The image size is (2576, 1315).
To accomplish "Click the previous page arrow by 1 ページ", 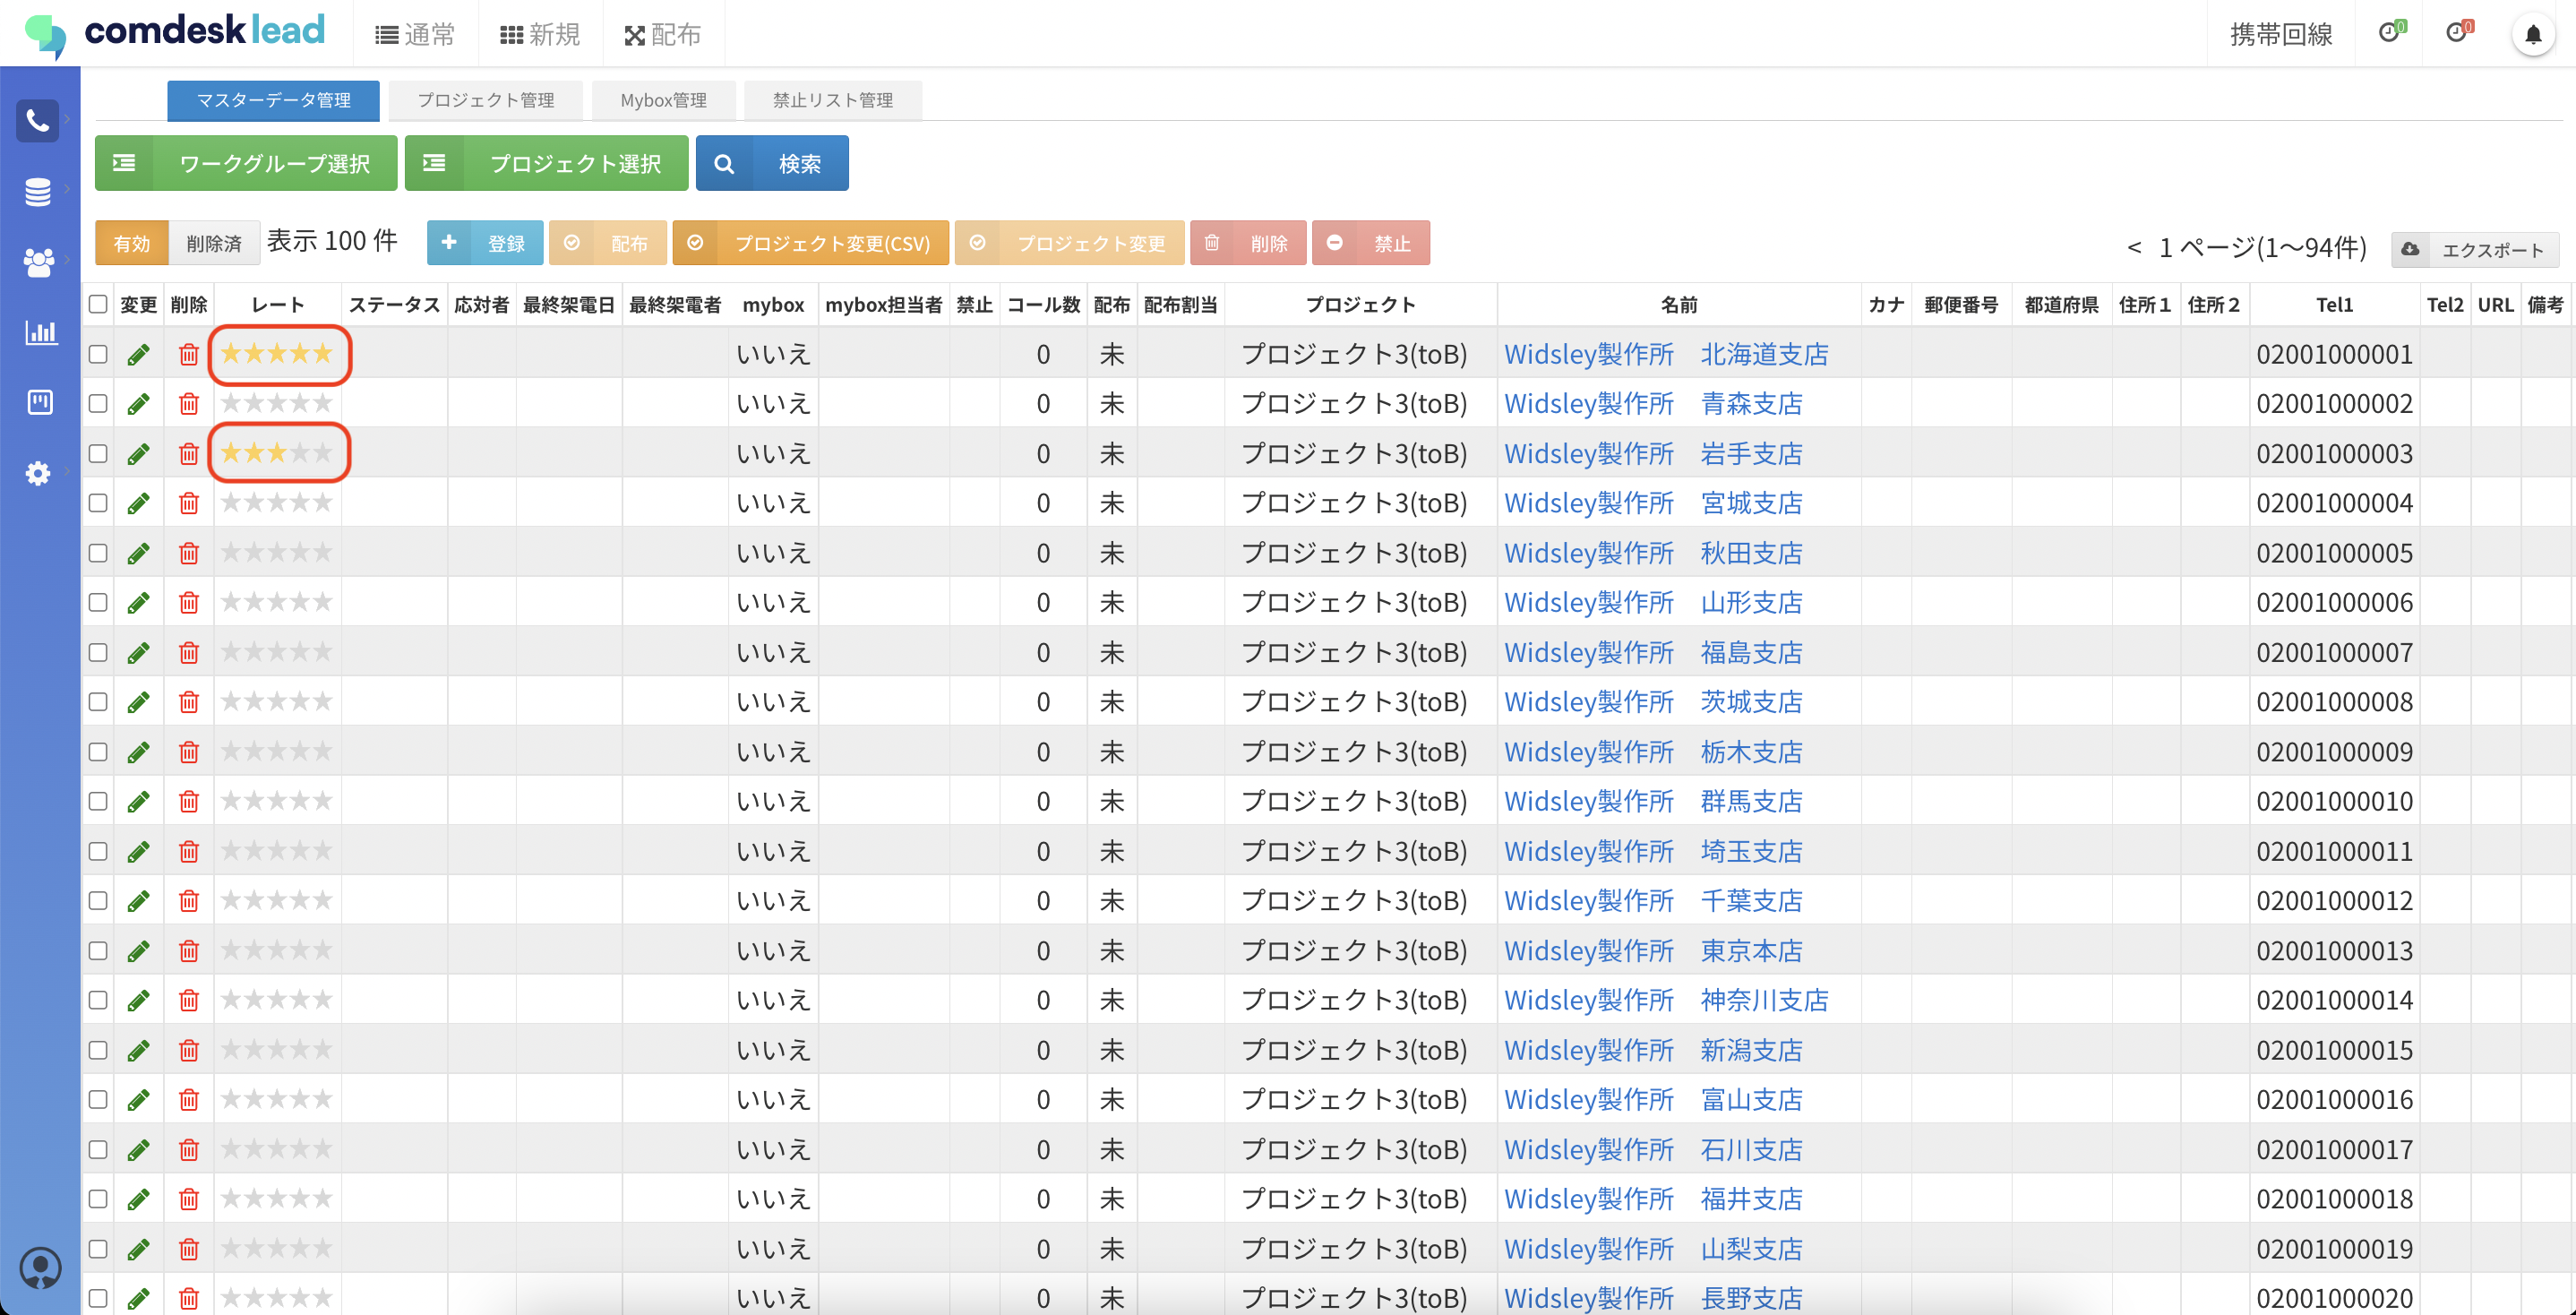I will click(x=2134, y=247).
